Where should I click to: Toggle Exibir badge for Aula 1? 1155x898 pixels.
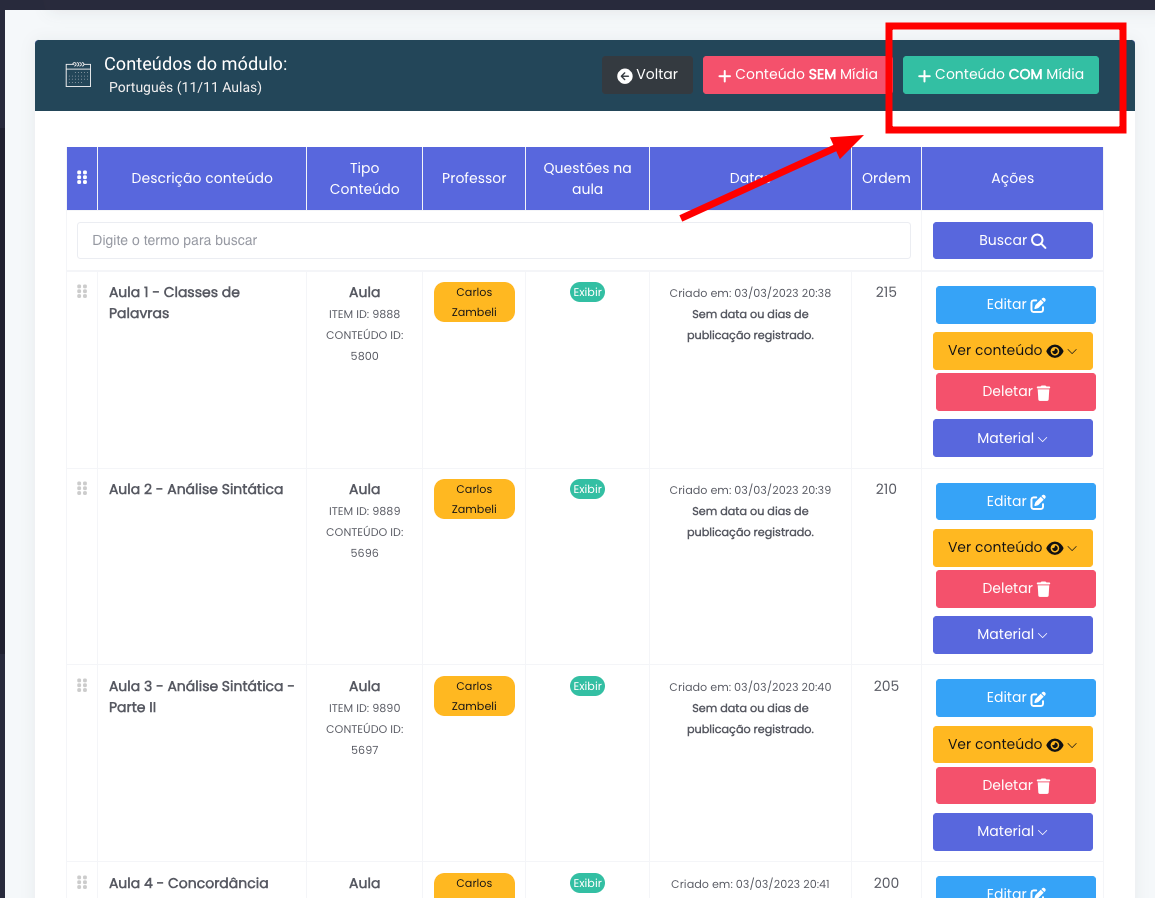(x=587, y=292)
